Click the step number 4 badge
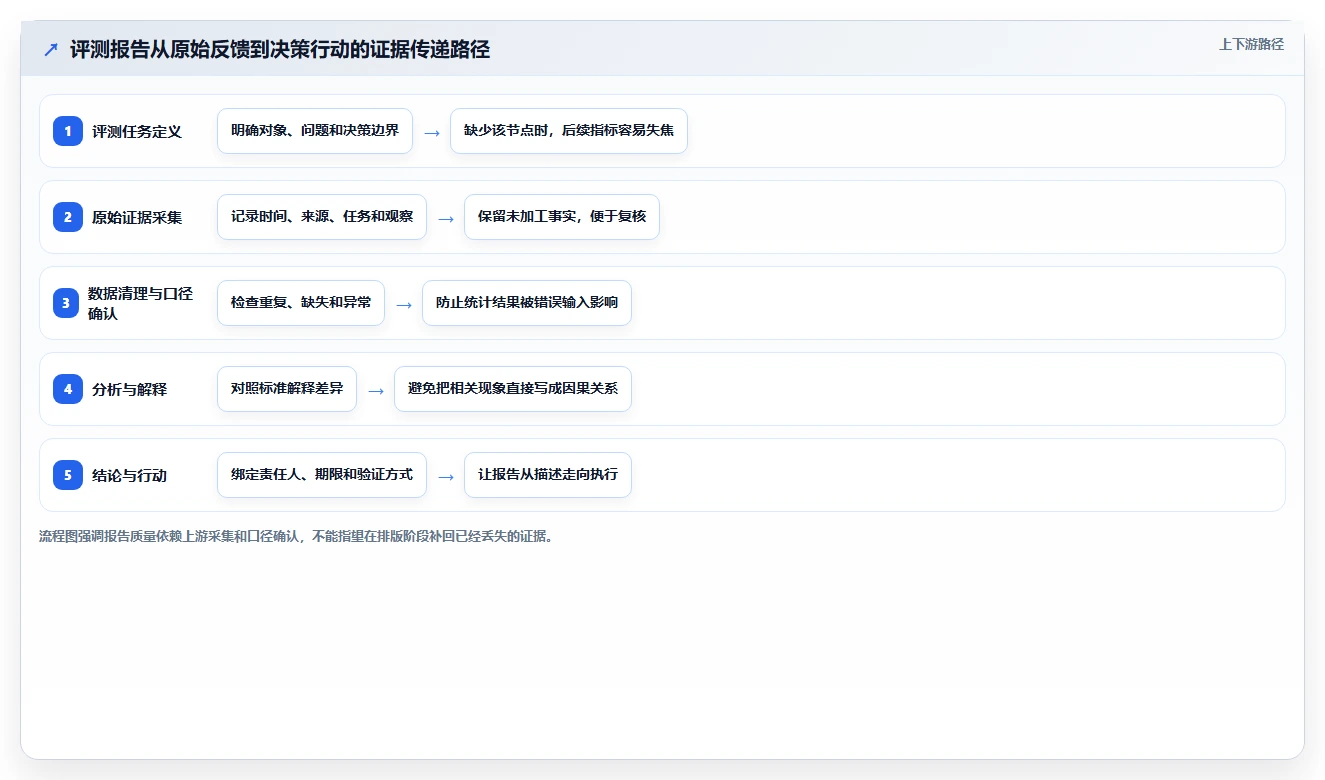Image resolution: width=1325 pixels, height=780 pixels. [68, 389]
